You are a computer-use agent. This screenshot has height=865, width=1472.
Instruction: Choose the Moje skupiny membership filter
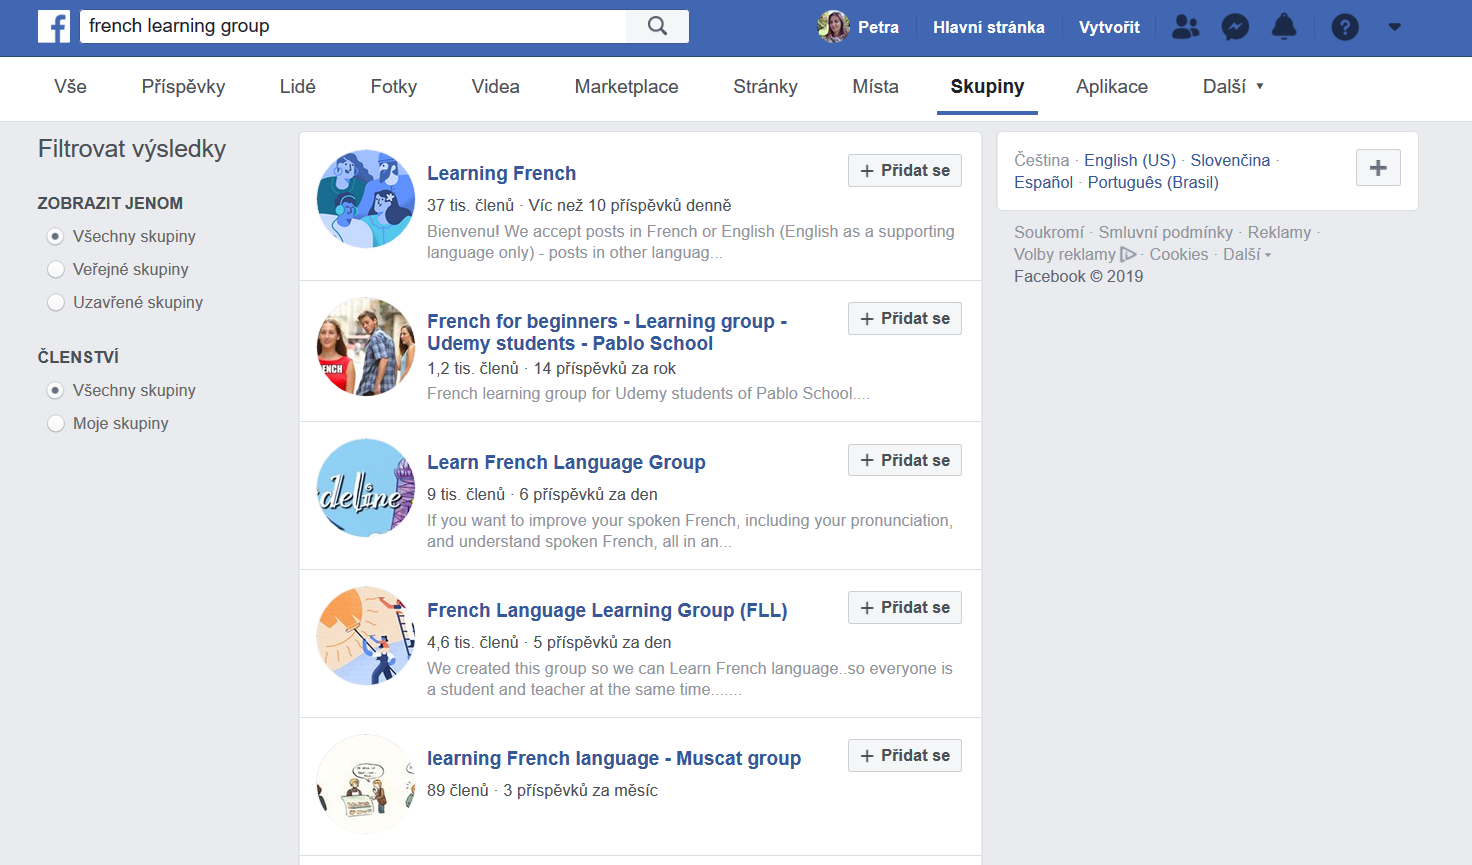(x=56, y=424)
